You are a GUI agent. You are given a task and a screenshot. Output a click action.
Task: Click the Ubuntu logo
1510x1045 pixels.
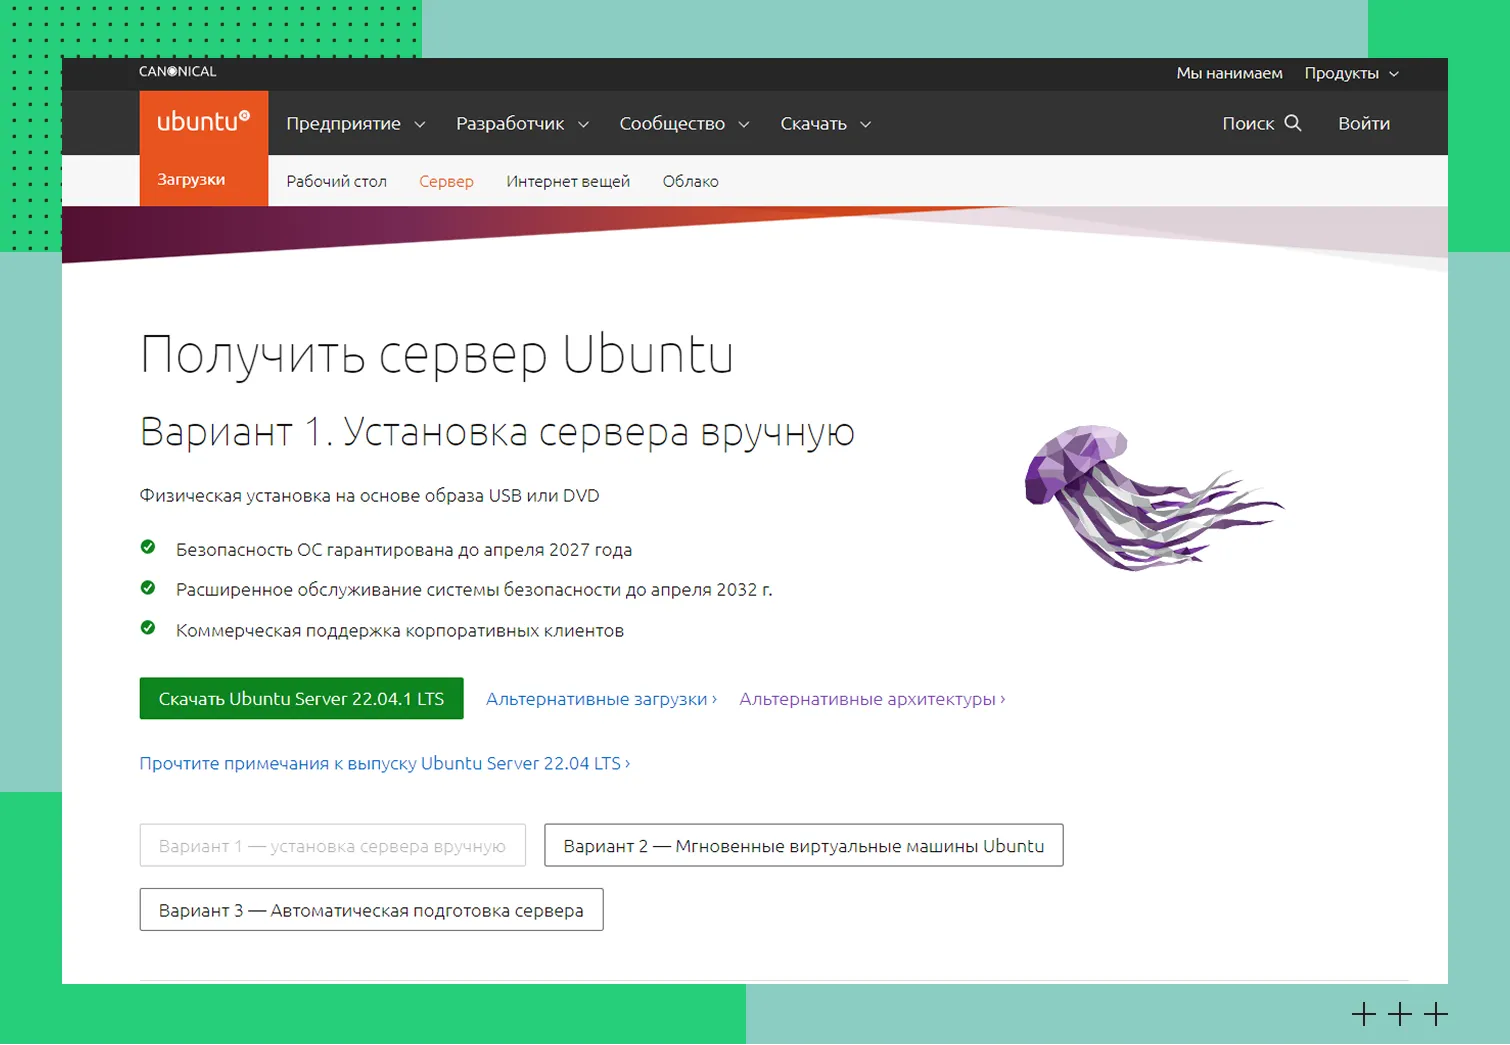click(x=203, y=122)
